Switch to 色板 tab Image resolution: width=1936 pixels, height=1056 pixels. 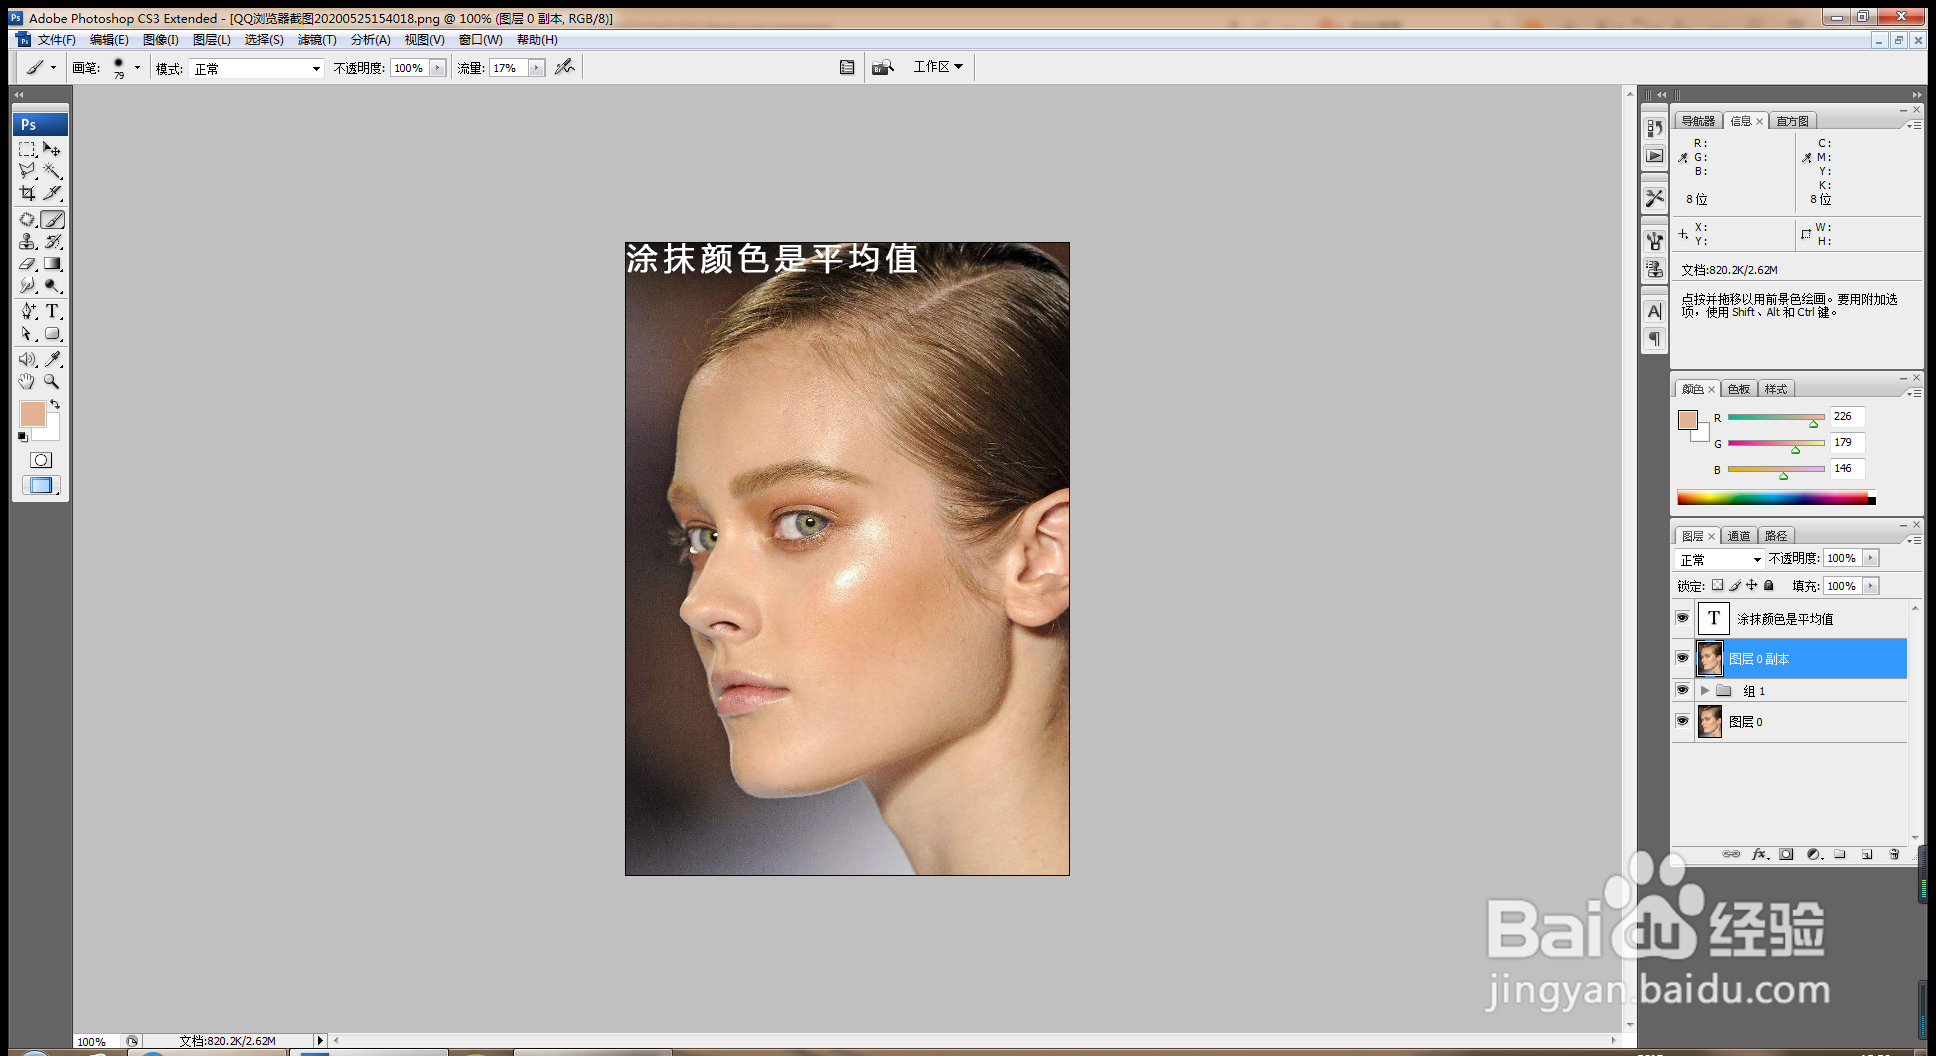click(x=1739, y=389)
